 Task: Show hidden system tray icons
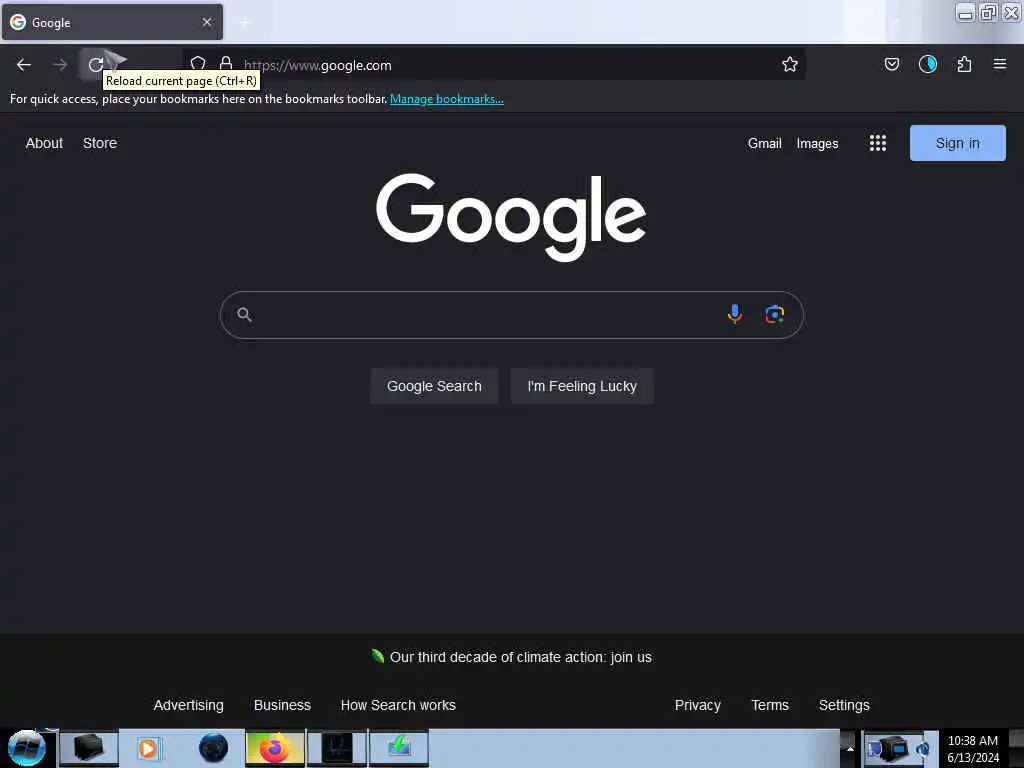850,748
